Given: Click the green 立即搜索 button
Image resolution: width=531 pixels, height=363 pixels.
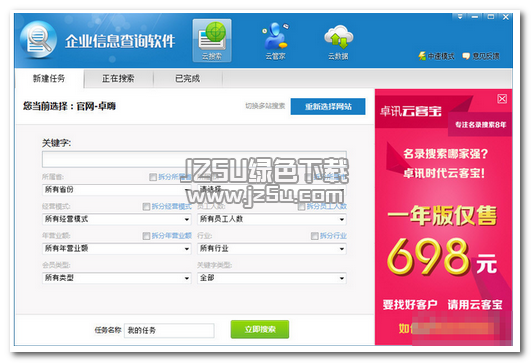Looking at the screenshot, I should 260,329.
